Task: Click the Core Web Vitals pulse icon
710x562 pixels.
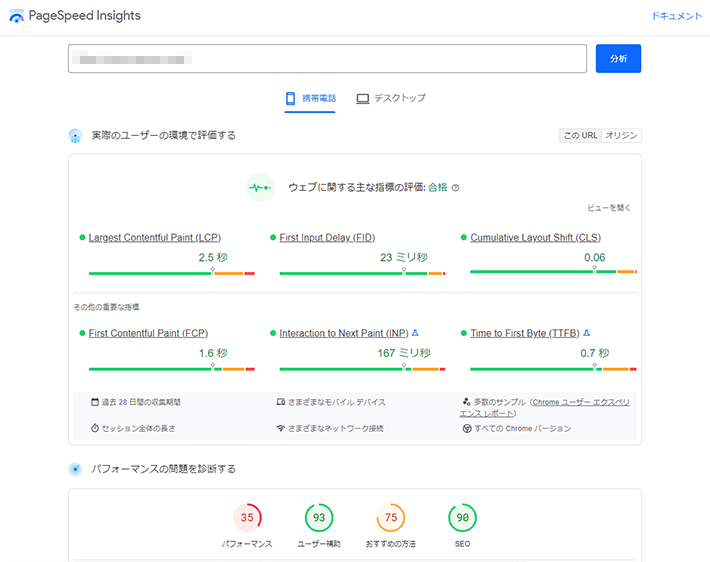Action: [x=260, y=187]
